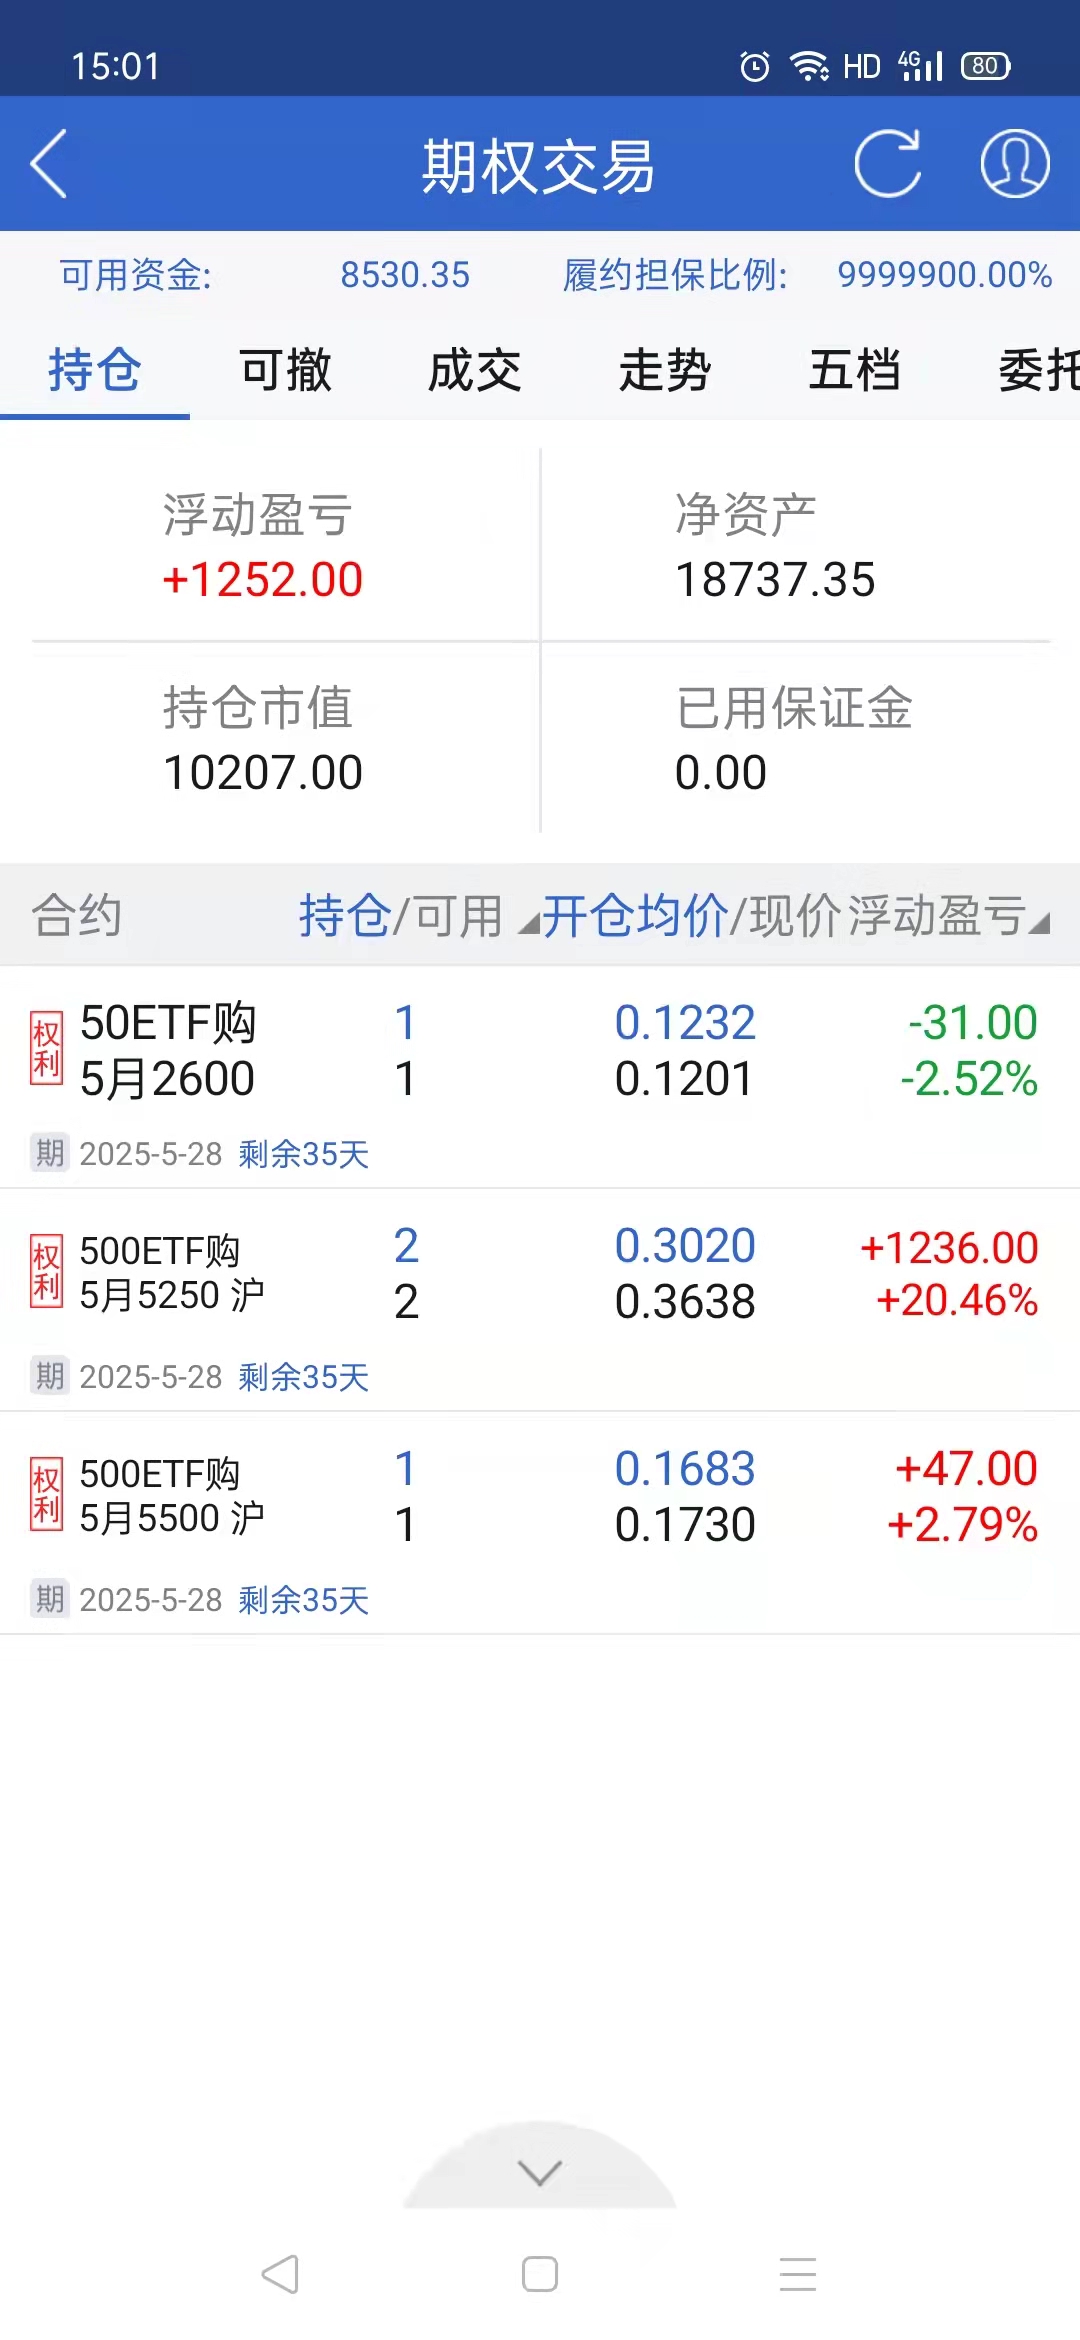Image resolution: width=1080 pixels, height=2340 pixels.
Task: Switch to the 可撤 tab
Action: [x=285, y=371]
